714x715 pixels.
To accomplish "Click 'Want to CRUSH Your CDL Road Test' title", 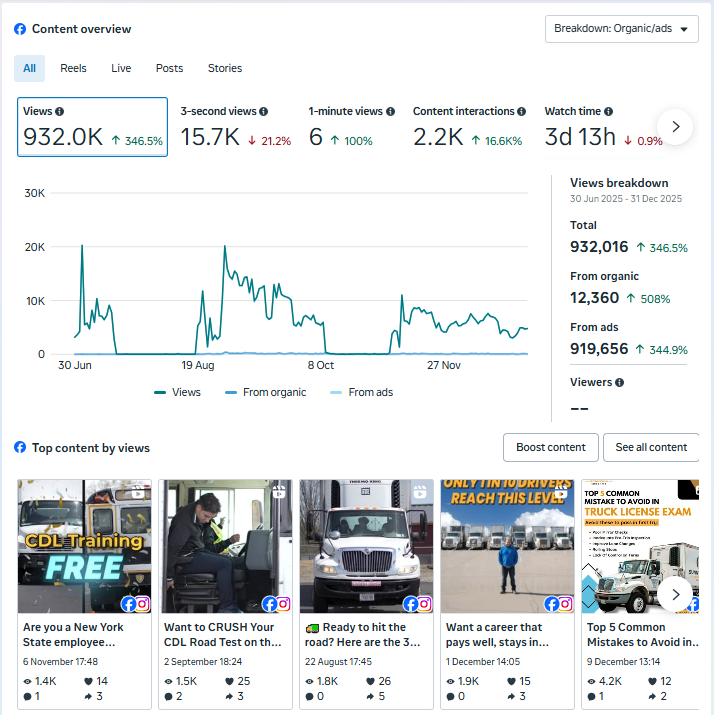I will pos(222,635).
